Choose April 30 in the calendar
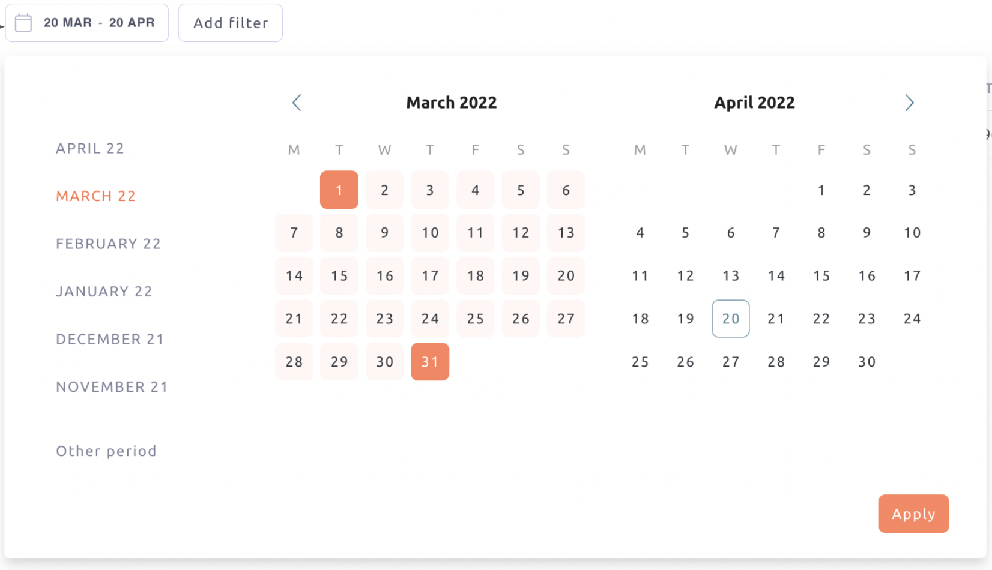 click(x=867, y=362)
